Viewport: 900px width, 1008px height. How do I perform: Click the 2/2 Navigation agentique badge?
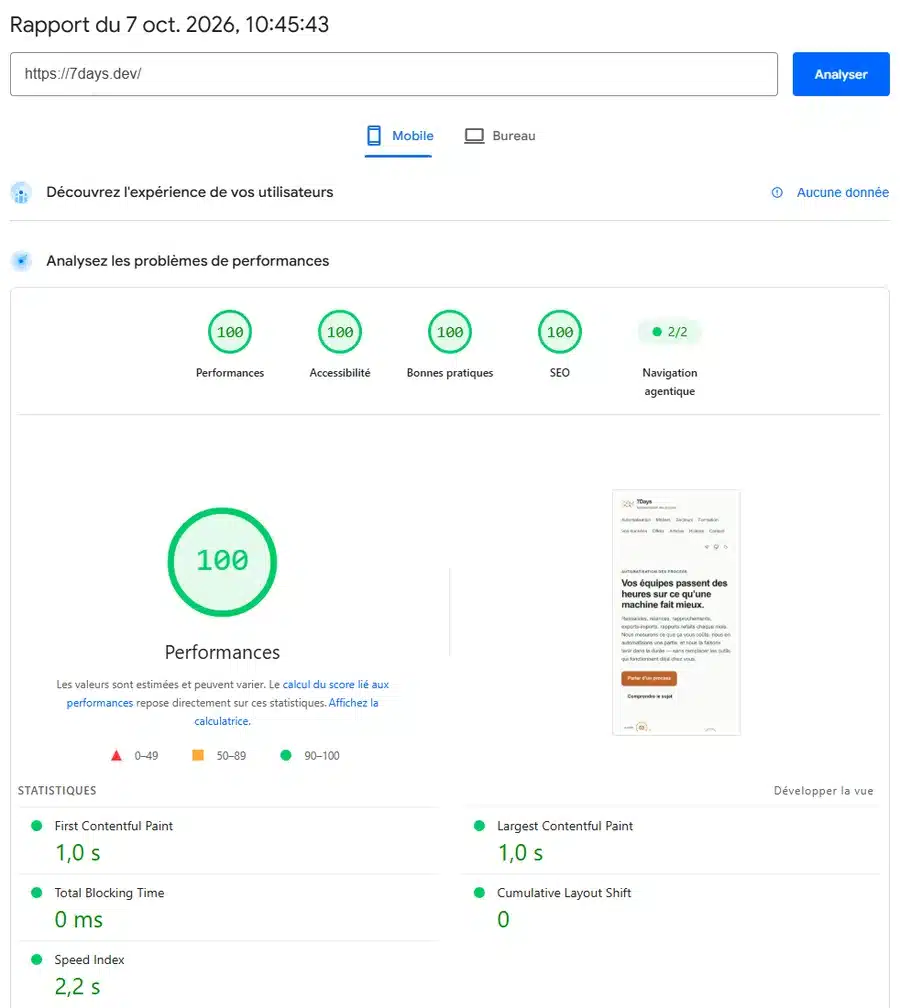(x=670, y=332)
